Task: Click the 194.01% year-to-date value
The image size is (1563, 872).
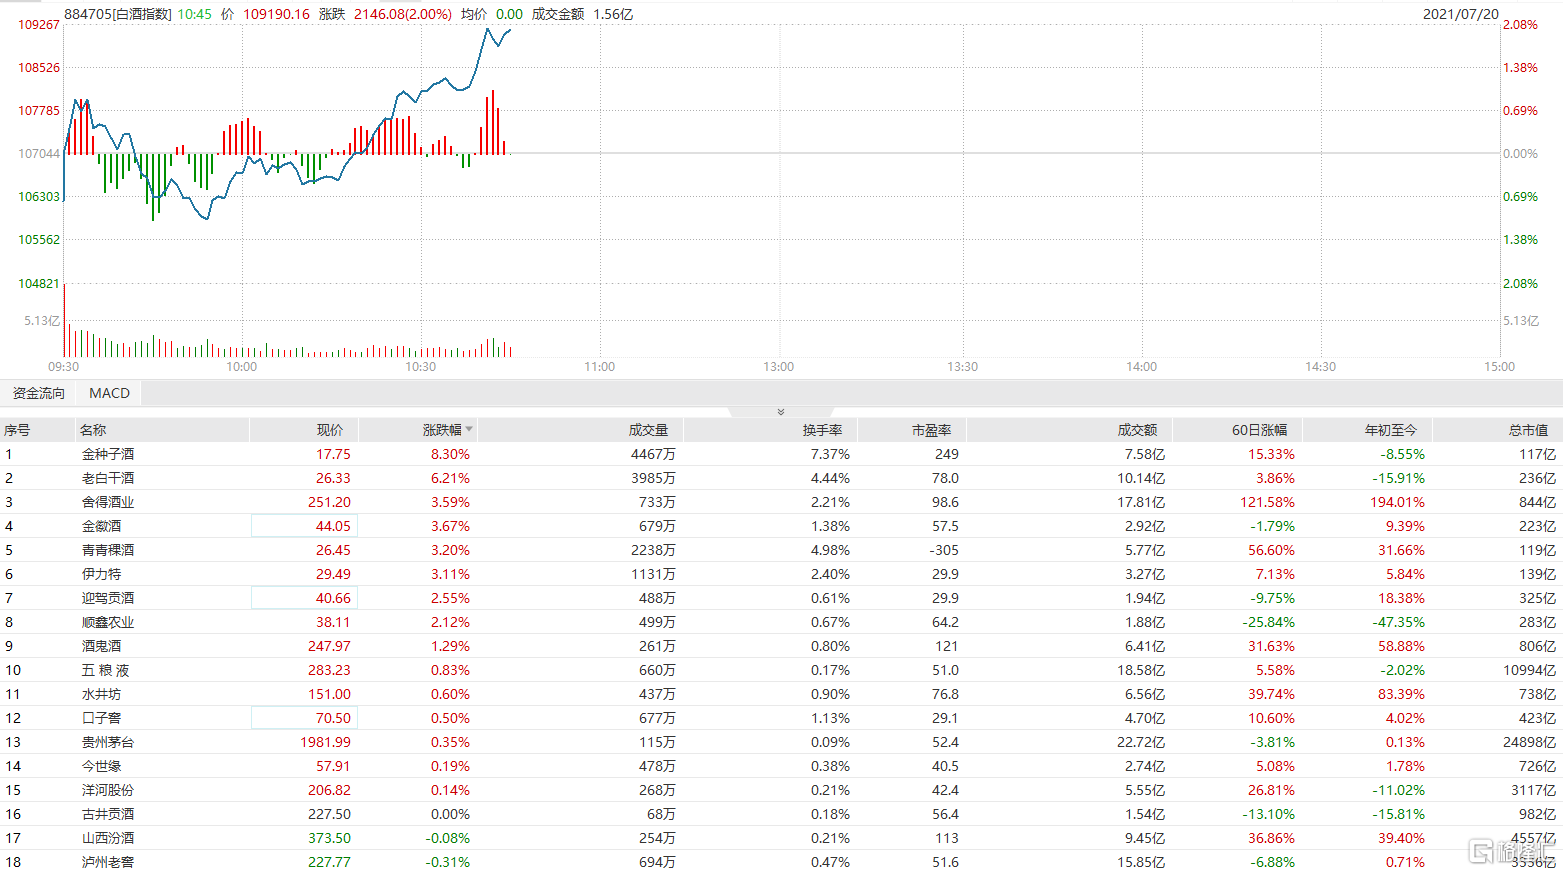Action: point(1397,502)
